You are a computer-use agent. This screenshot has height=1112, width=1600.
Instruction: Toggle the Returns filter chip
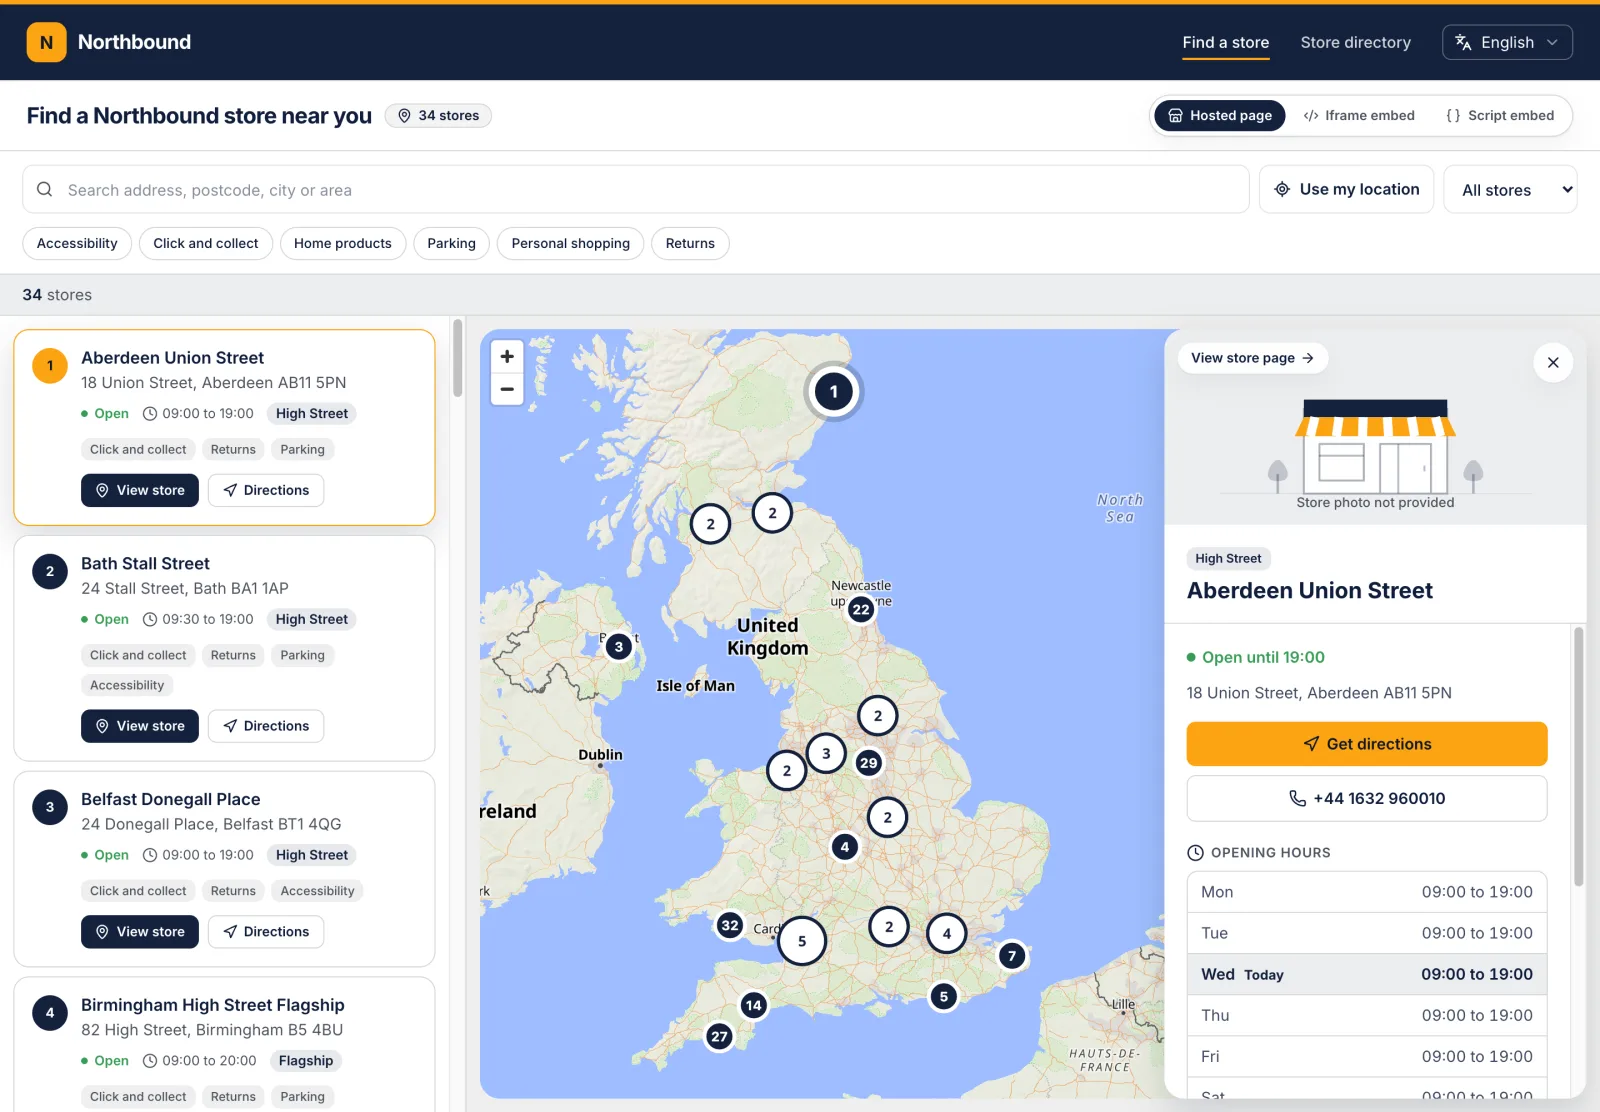pyautogui.click(x=690, y=244)
